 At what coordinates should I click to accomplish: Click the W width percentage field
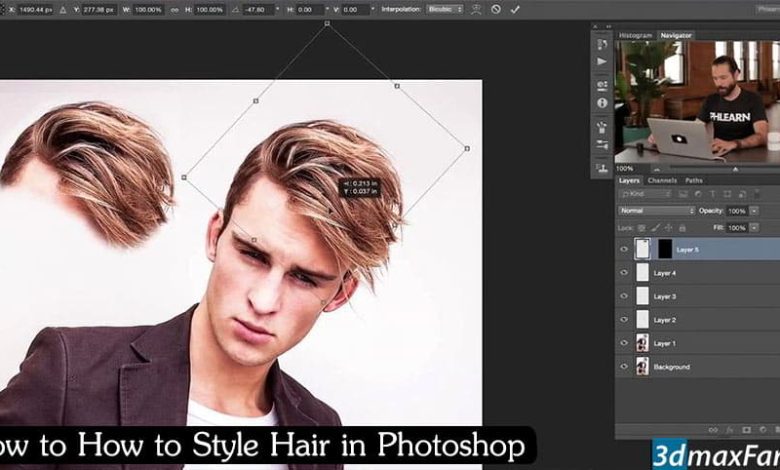pyautogui.click(x=148, y=9)
